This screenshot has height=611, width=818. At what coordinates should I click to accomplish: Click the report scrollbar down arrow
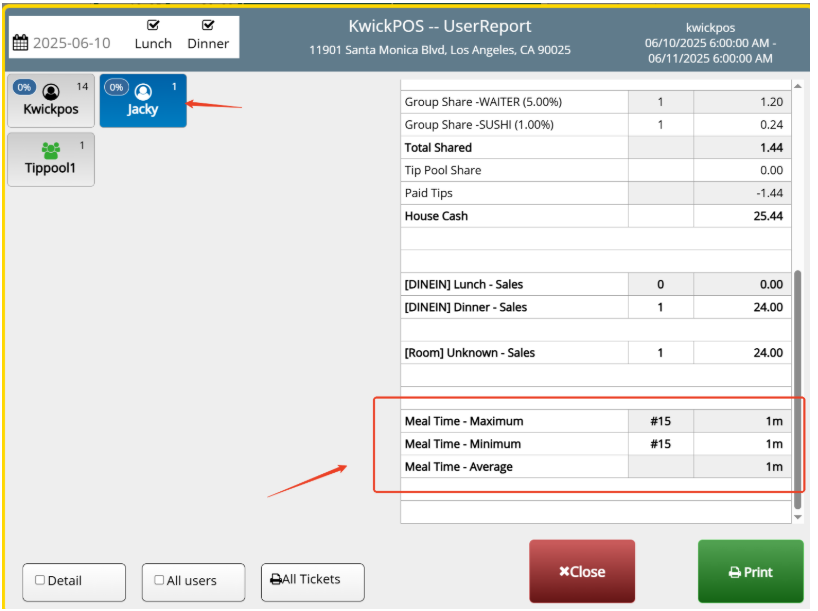click(x=798, y=517)
